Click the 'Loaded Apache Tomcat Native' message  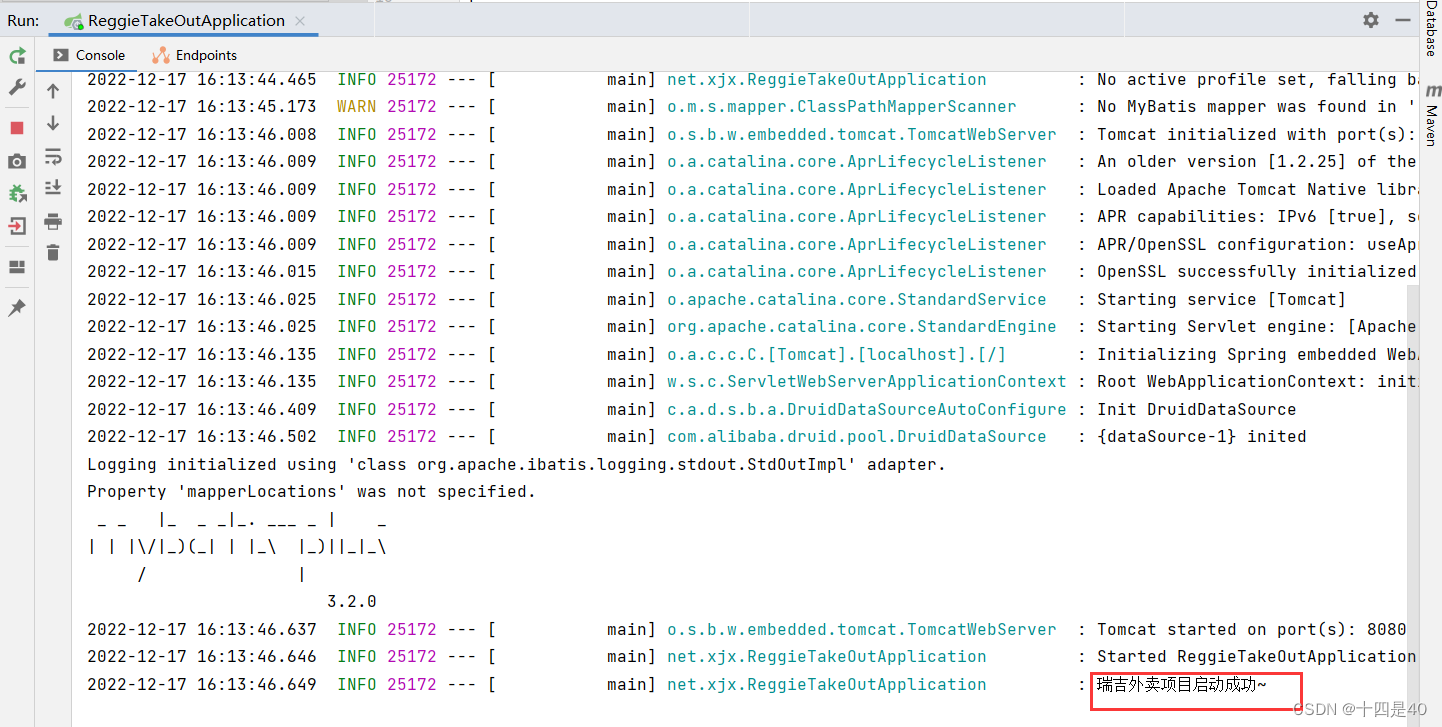coord(1257,189)
